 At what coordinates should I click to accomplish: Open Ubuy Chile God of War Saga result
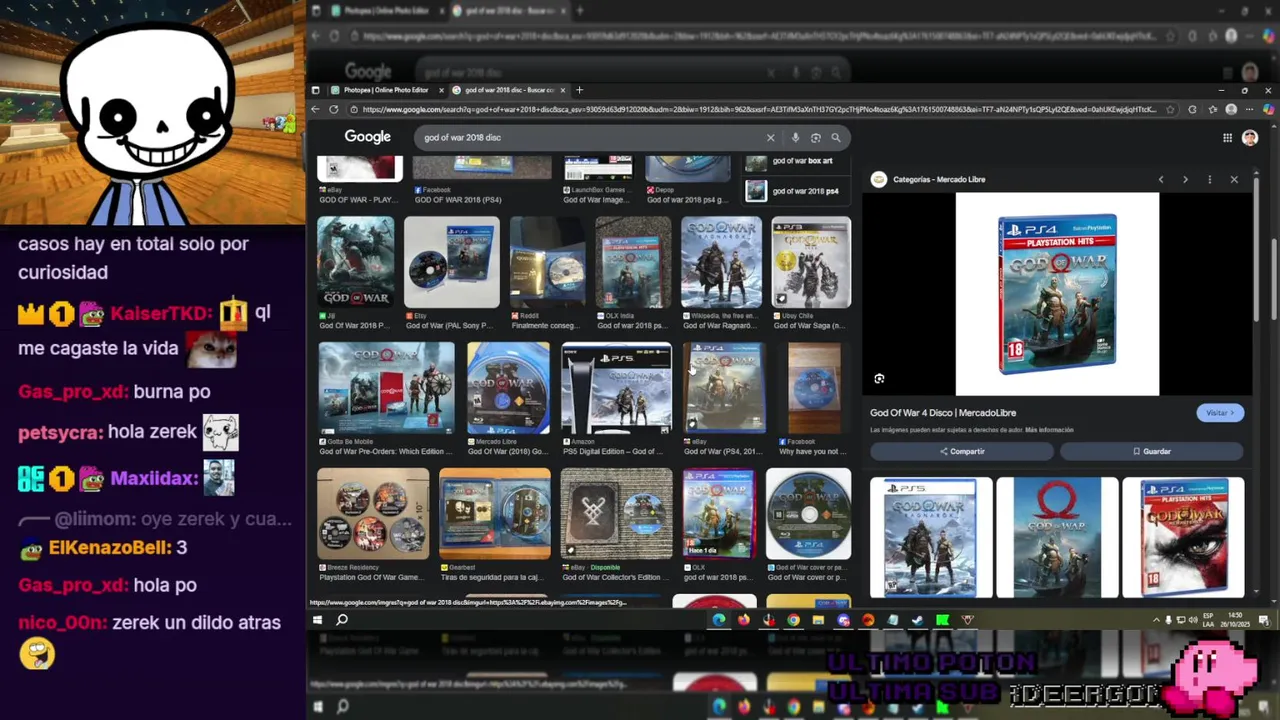[811, 263]
